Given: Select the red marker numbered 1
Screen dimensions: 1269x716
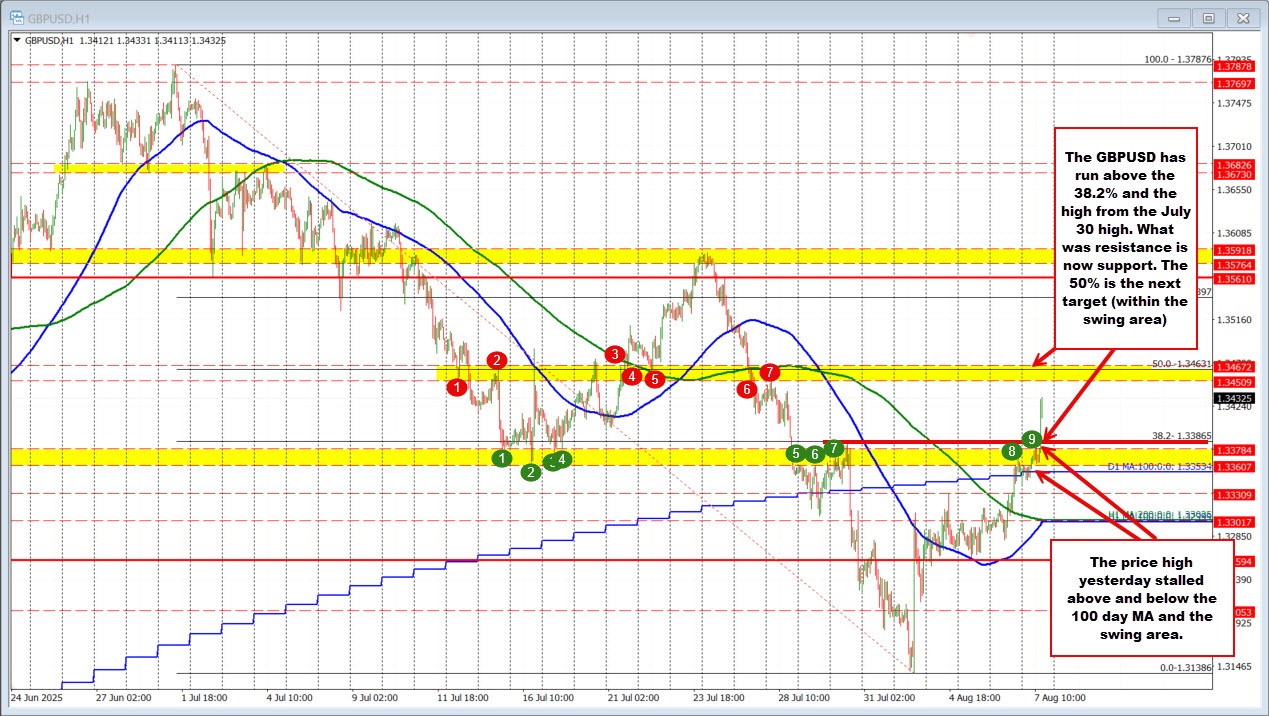Looking at the screenshot, I should point(457,386).
